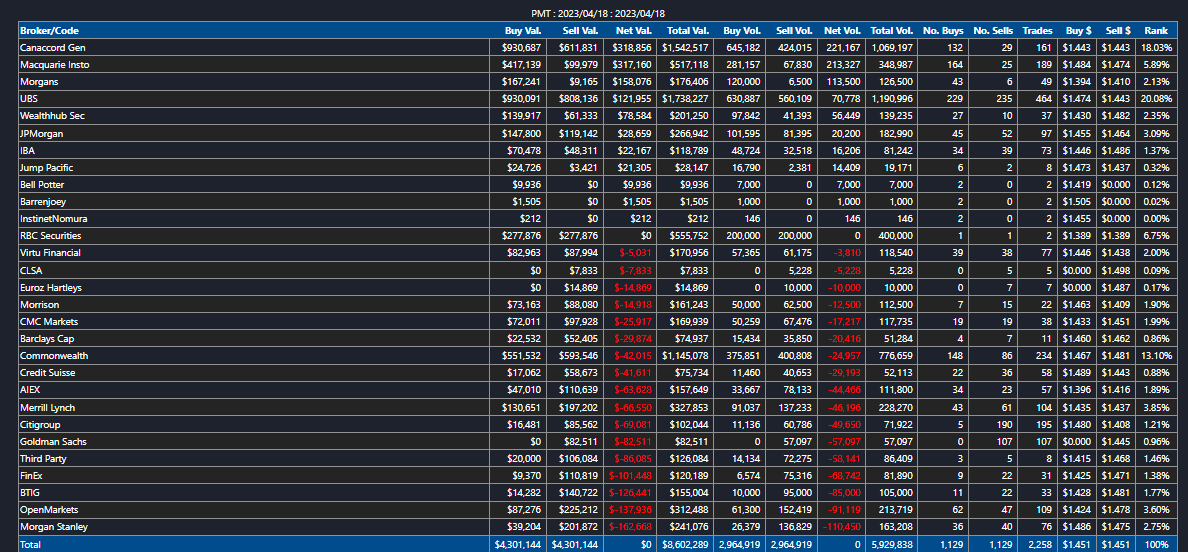Select the Morrison broker name
Screen dimensions: 1188x552
pyautogui.click(x=39, y=304)
